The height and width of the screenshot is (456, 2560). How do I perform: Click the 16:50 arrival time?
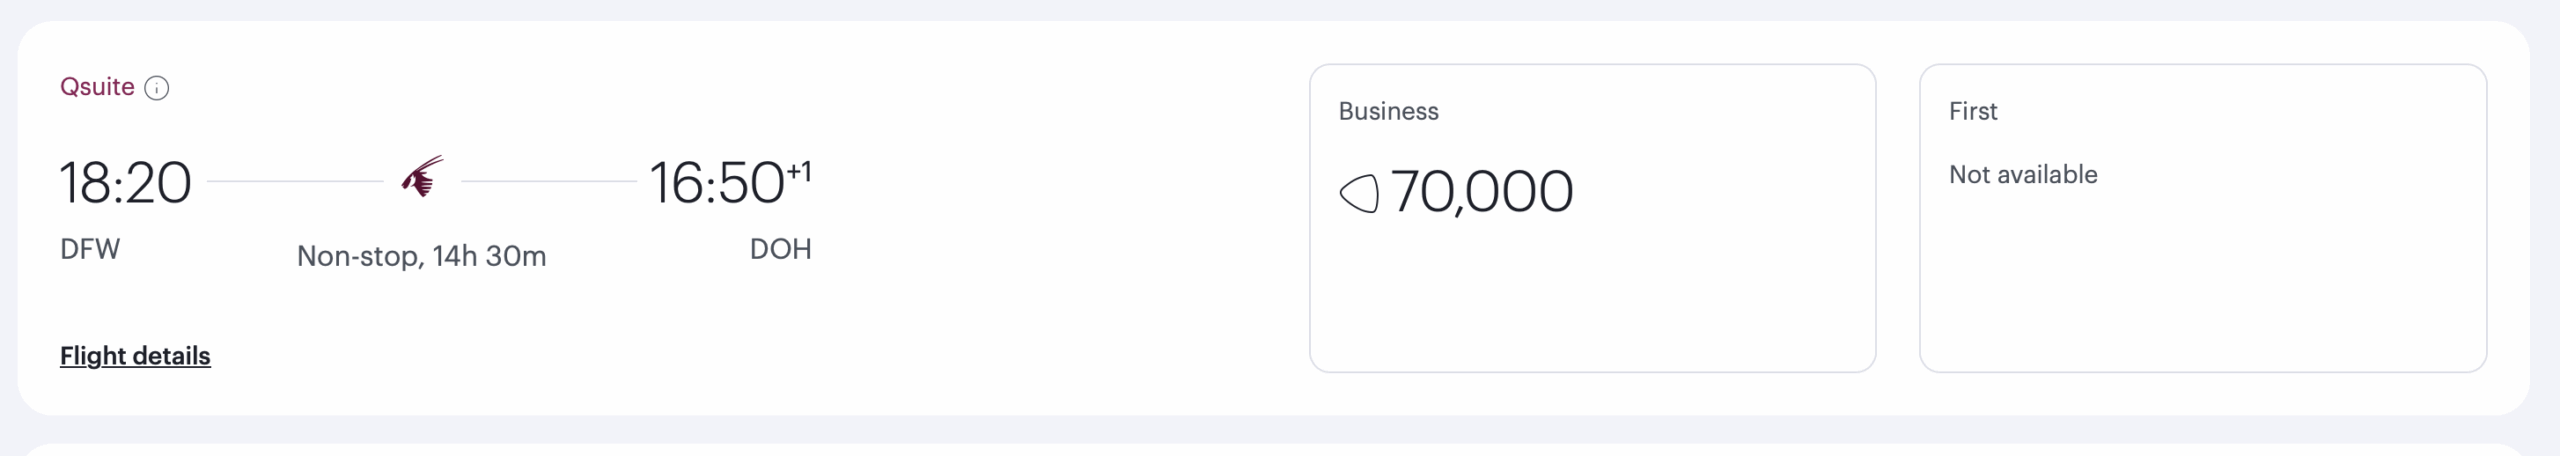pyautogui.click(x=717, y=183)
